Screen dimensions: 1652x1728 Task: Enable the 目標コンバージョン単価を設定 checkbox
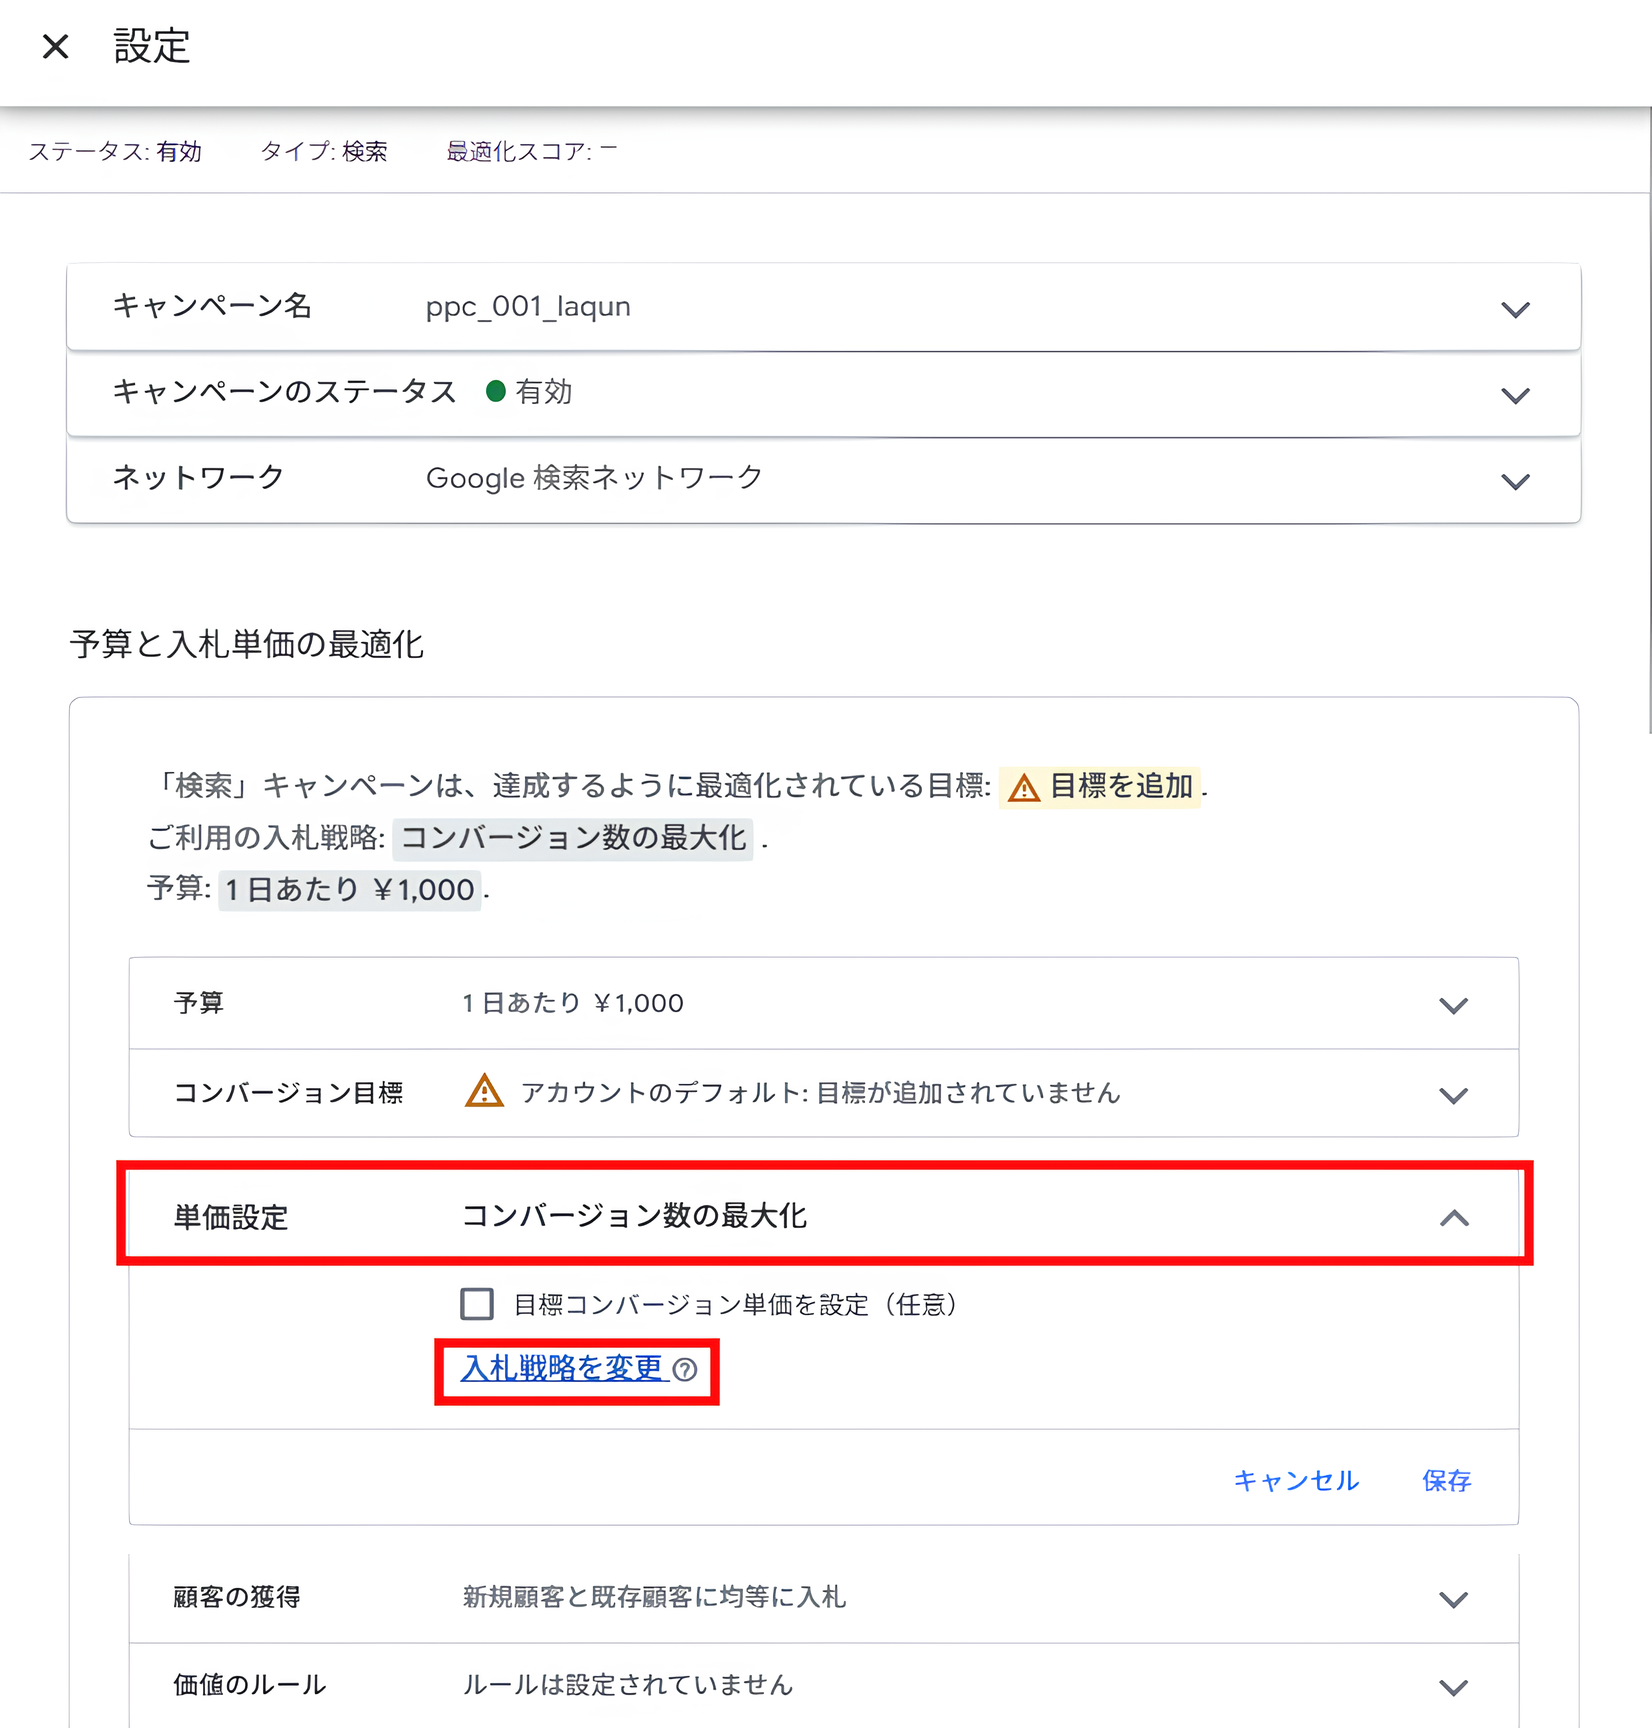coord(477,1303)
